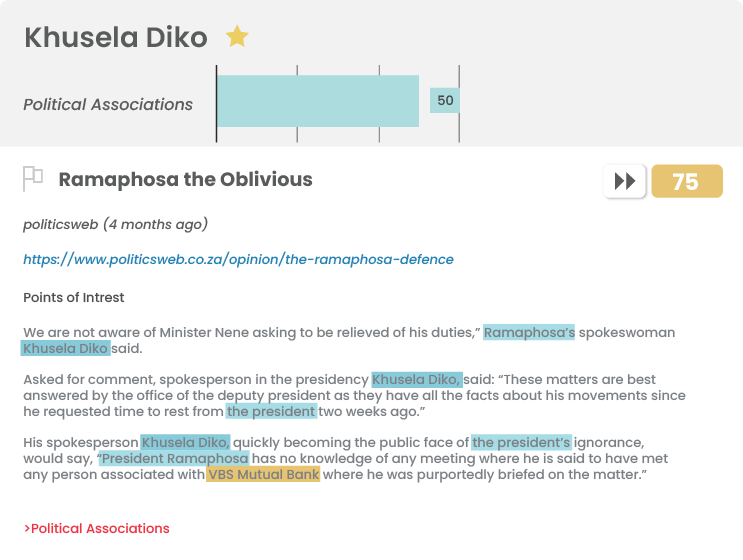The height and width of the screenshot is (560, 743).
Task: Click the fast-forward double arrow button
Action: 624,181
